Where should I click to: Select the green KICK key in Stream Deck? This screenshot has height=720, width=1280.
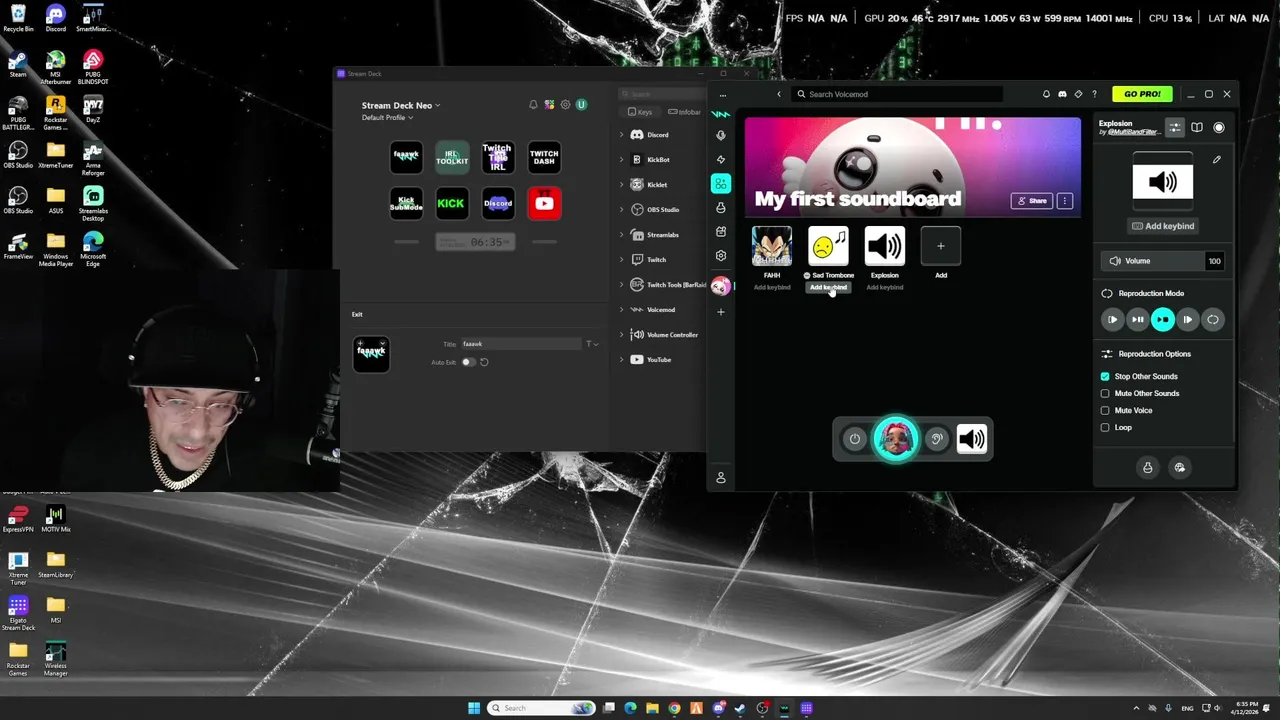coord(451,203)
